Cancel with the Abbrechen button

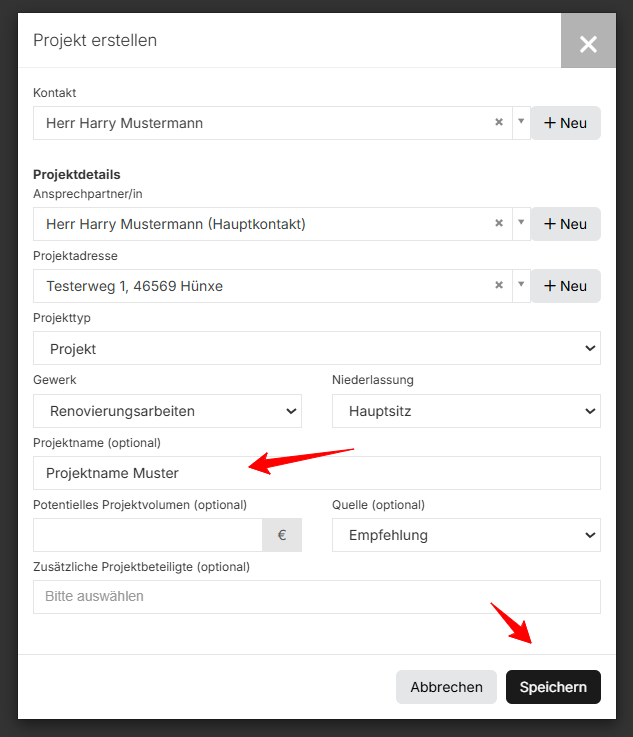(x=446, y=687)
